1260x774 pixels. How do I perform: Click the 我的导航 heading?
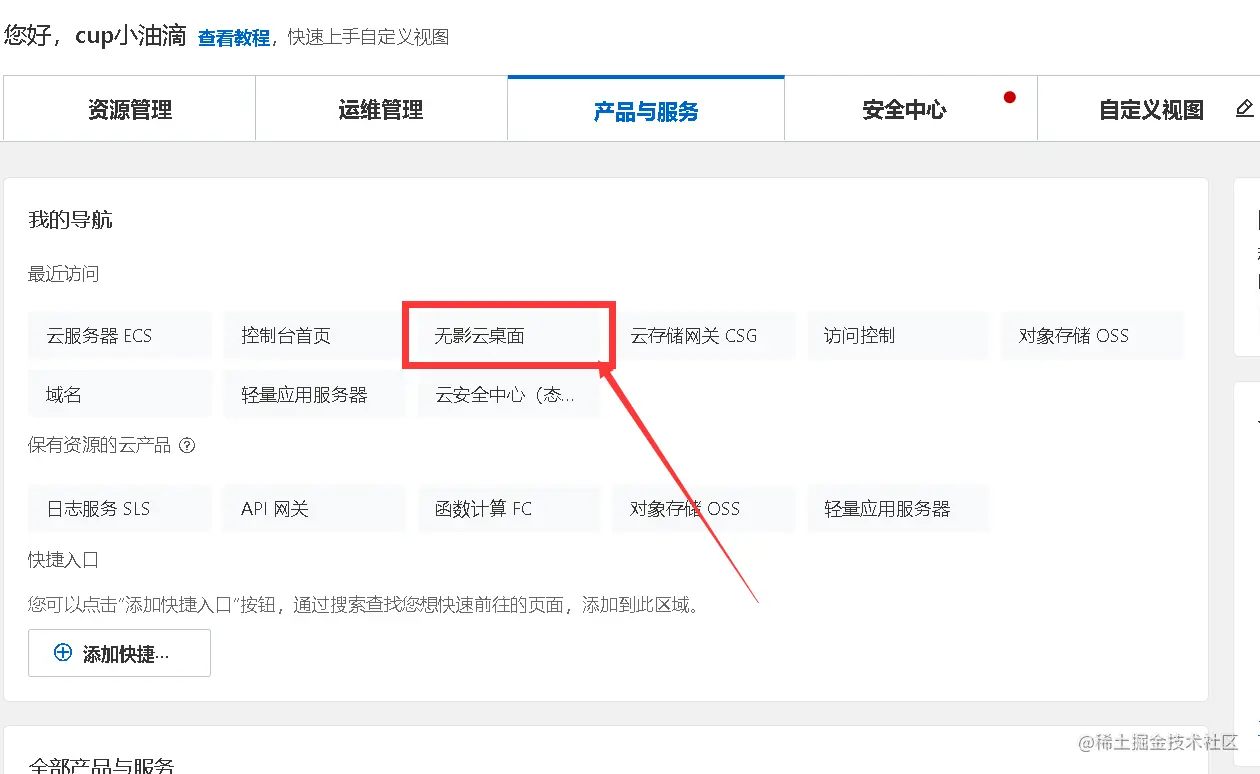point(70,220)
